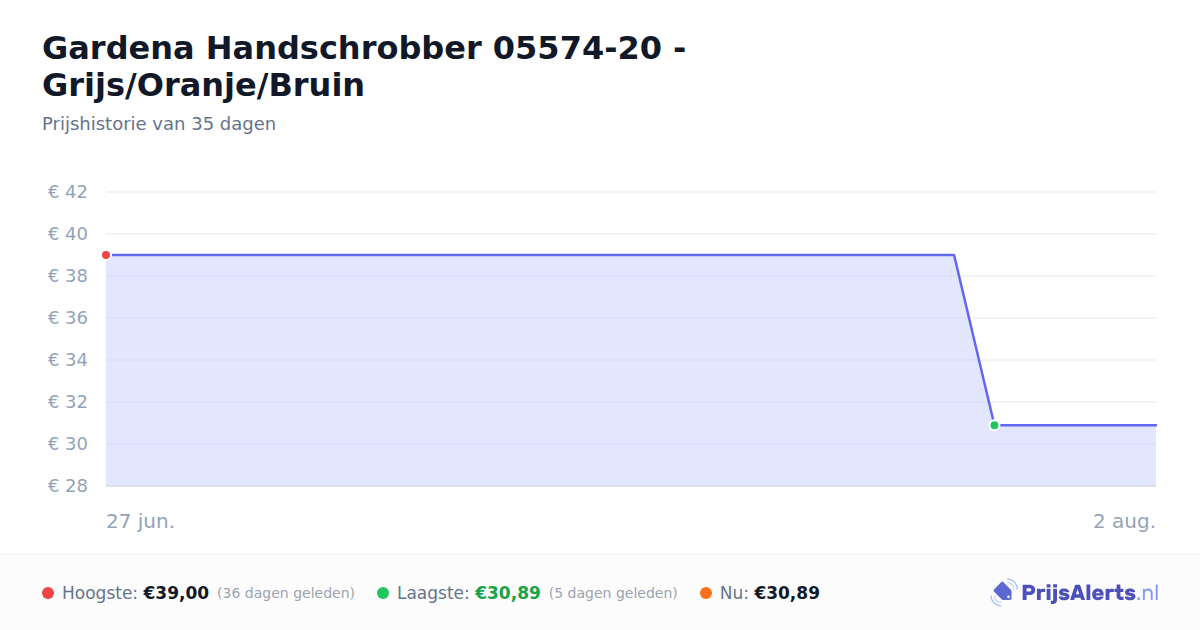This screenshot has width=1200, height=630.
Task: Click the PrijsAlerts price tag logo icon
Action: (x=1003, y=593)
